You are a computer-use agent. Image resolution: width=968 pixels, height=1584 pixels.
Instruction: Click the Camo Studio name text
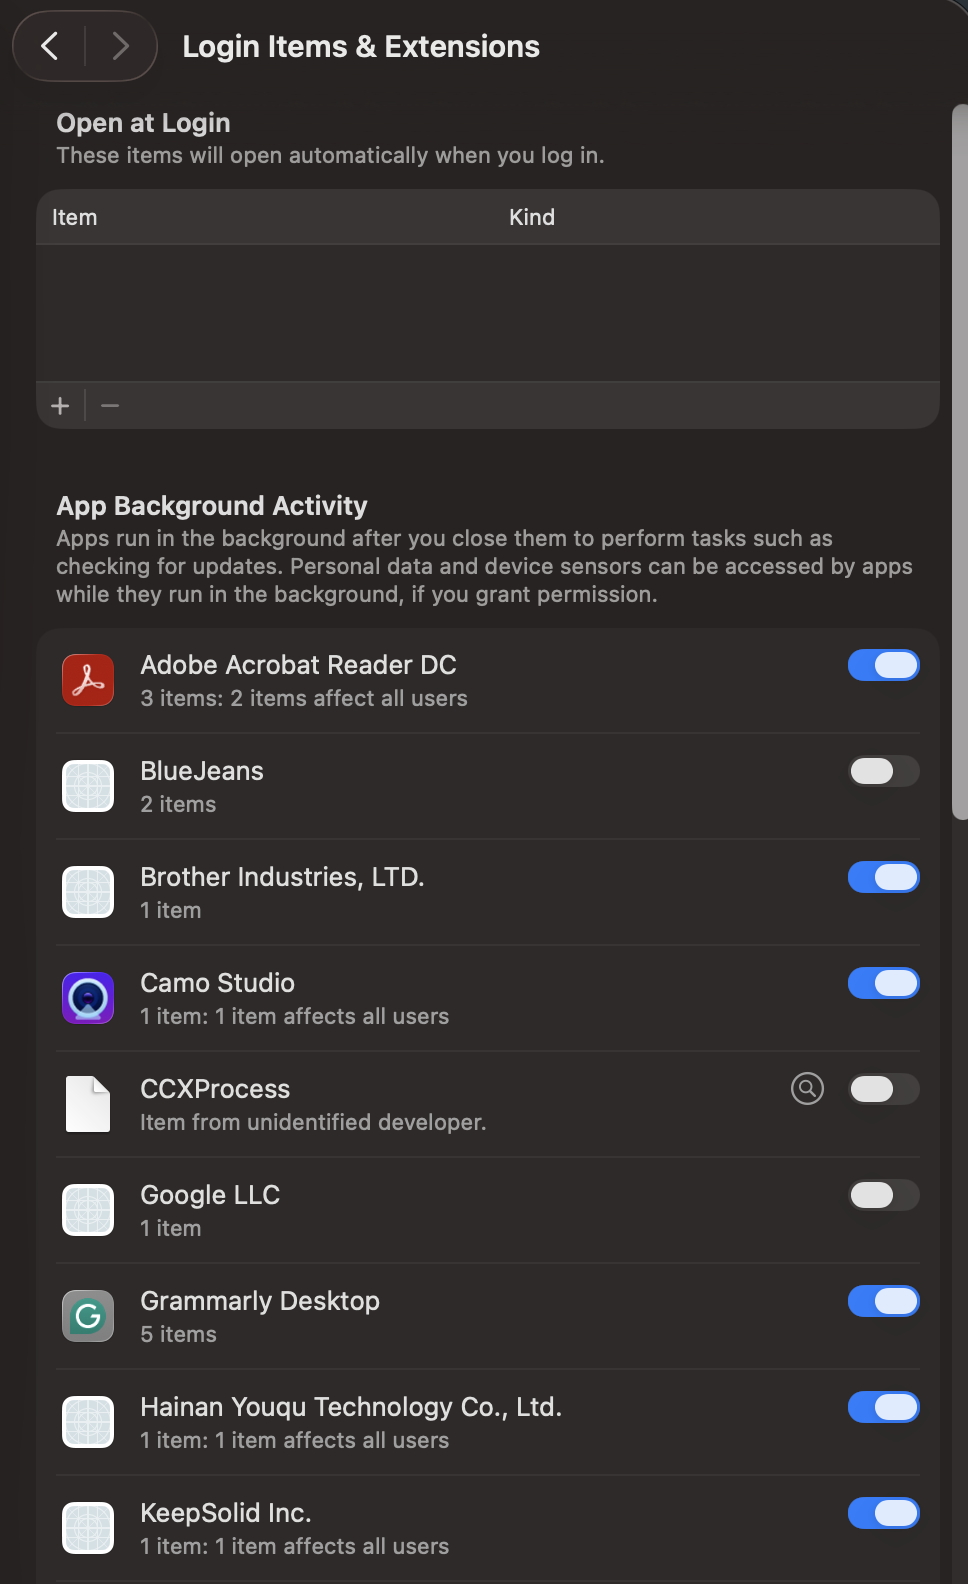tap(217, 983)
